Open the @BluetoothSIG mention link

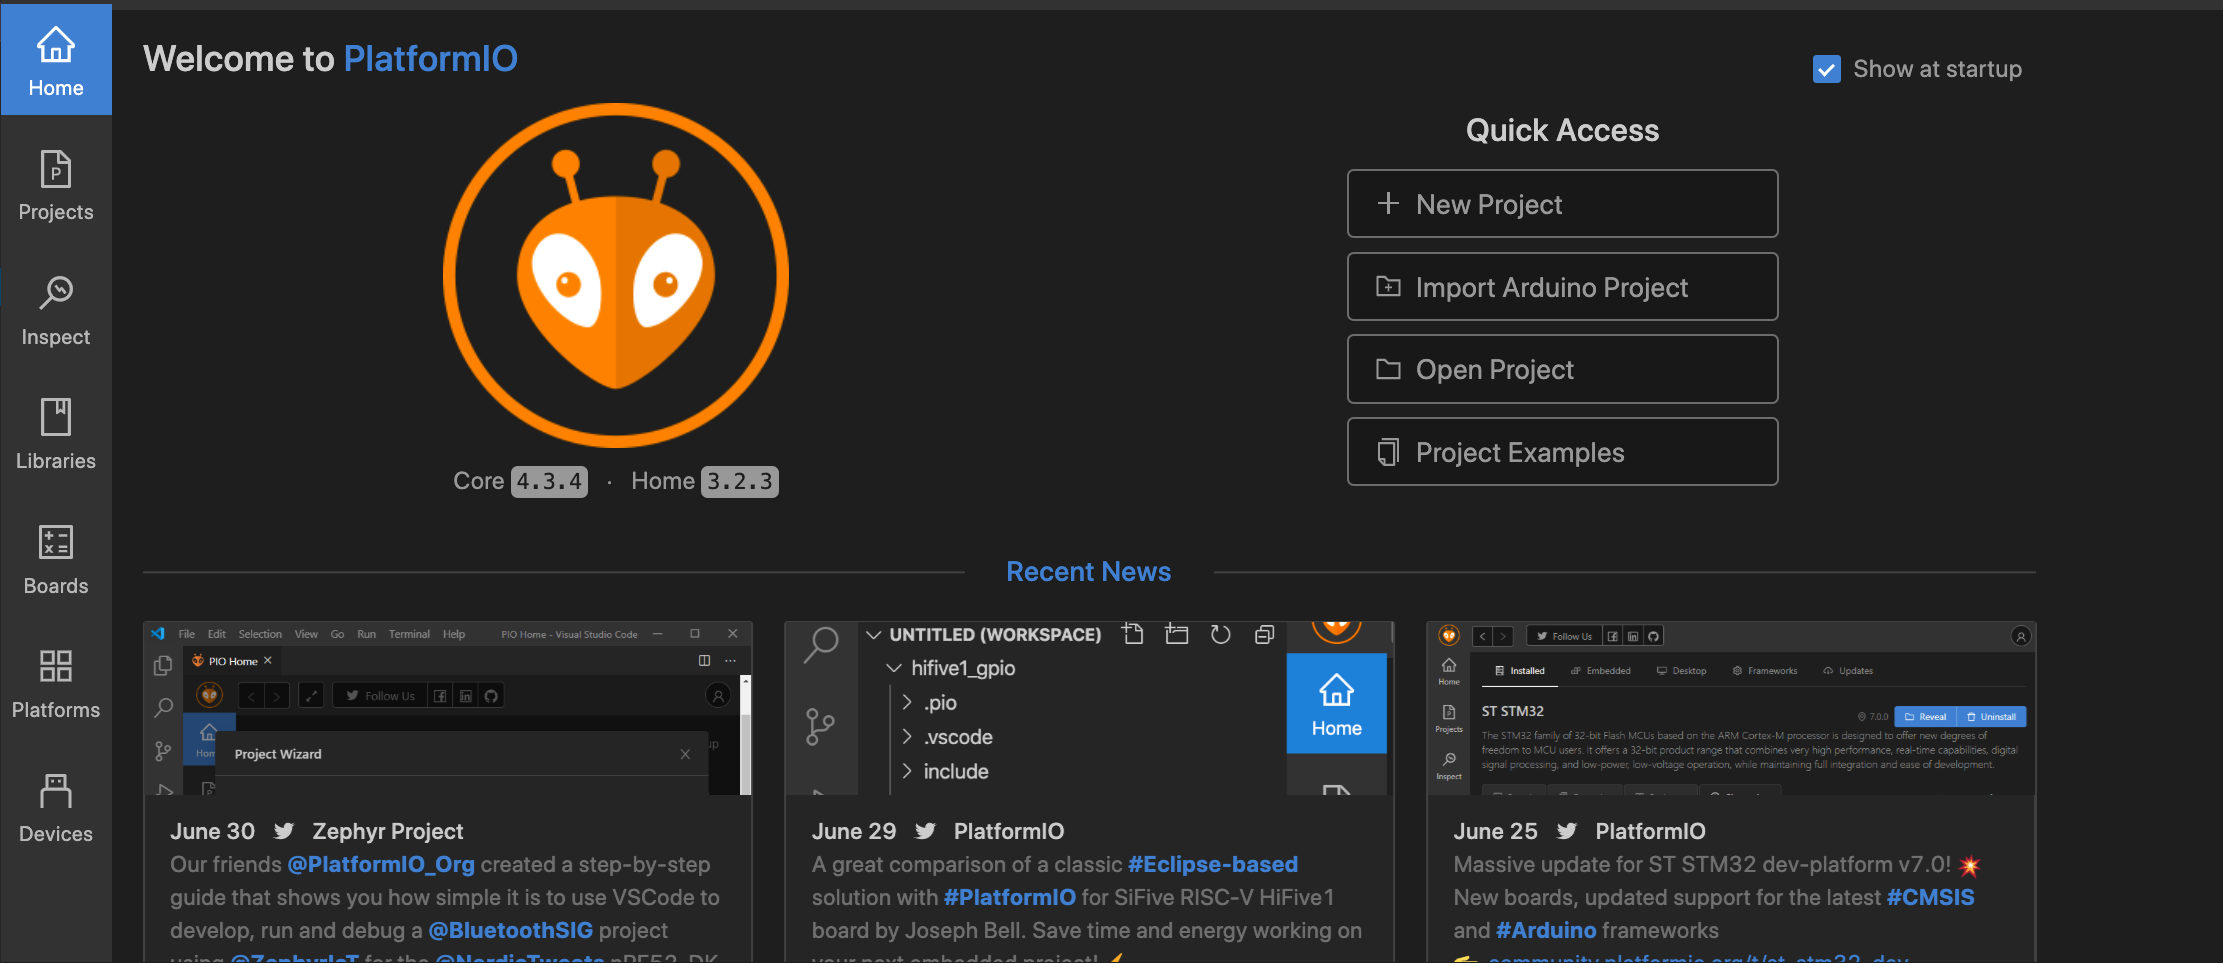(x=511, y=930)
